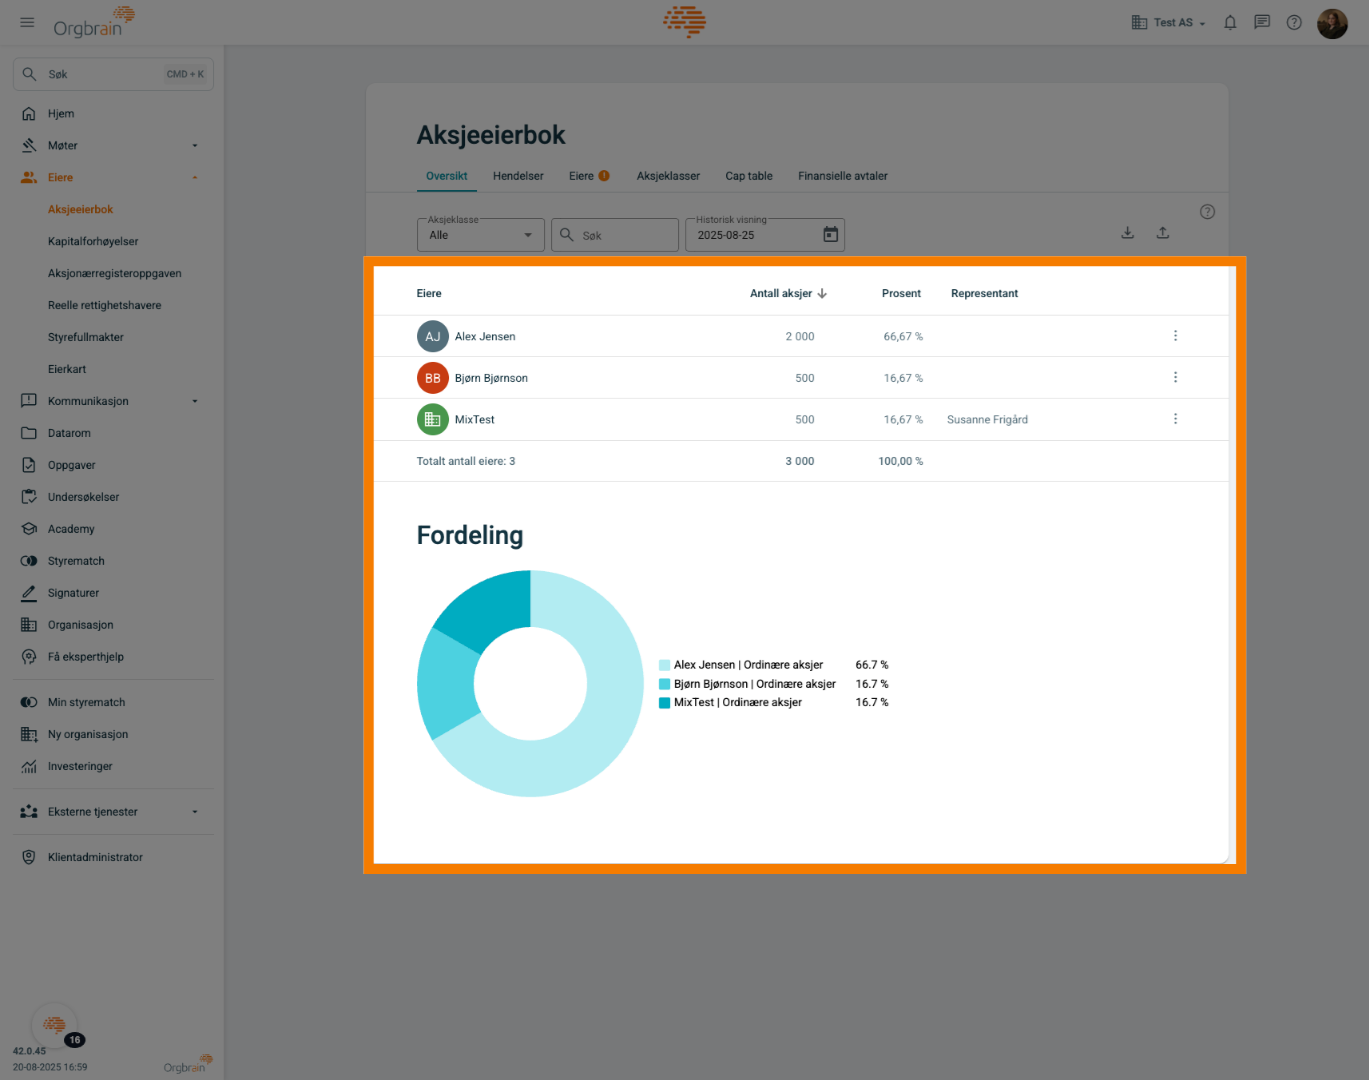The height and width of the screenshot is (1080, 1369).
Task: Open Få eksperthjelp icon
Action: tap(29, 657)
